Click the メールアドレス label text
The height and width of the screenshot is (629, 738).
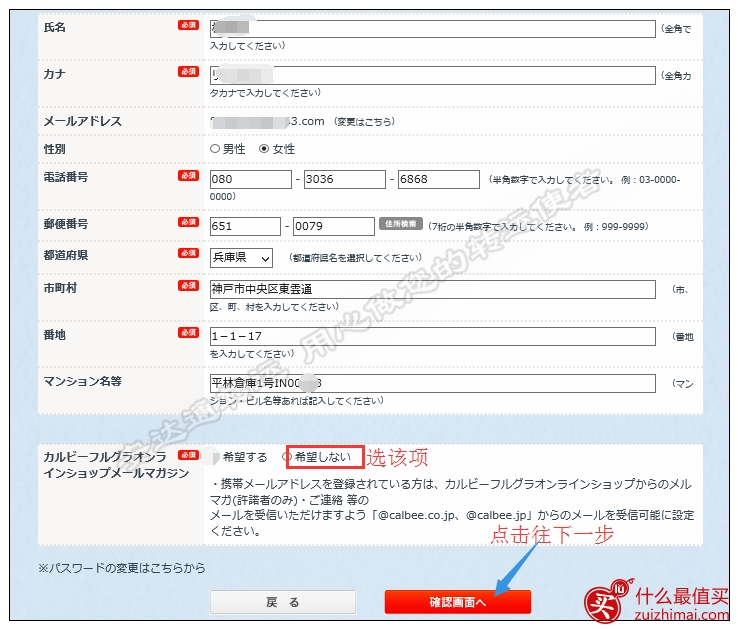click(82, 121)
